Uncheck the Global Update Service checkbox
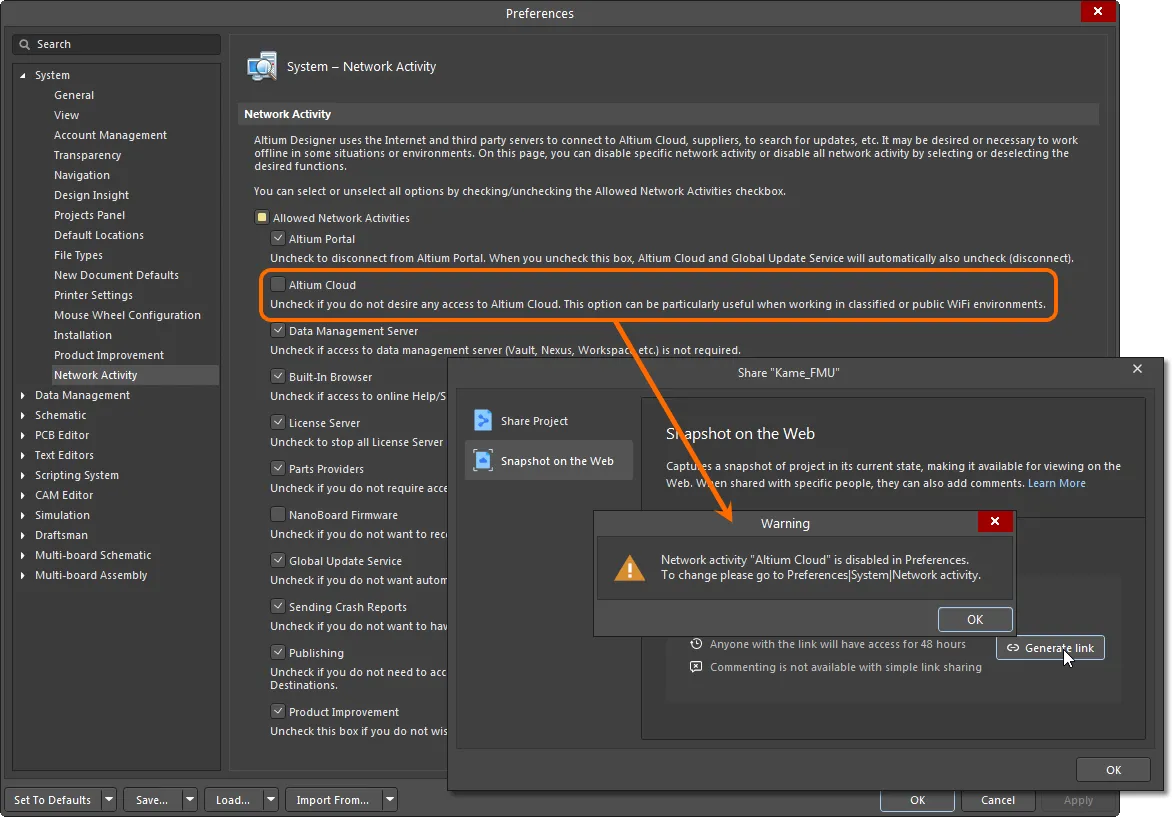Image resolution: width=1172 pixels, height=817 pixels. coord(278,560)
